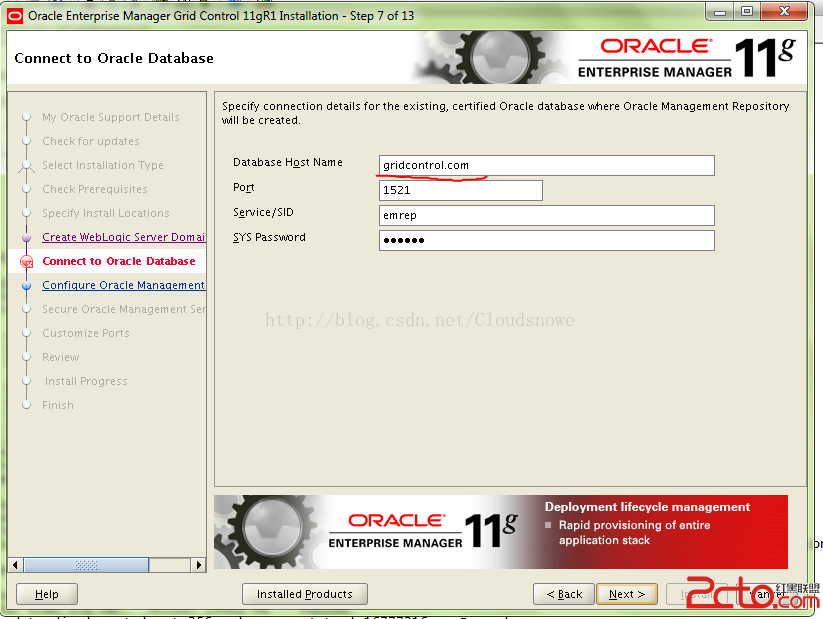Click the horizontal scrollbar thumb in steps panel

pyautogui.click(x=86, y=565)
